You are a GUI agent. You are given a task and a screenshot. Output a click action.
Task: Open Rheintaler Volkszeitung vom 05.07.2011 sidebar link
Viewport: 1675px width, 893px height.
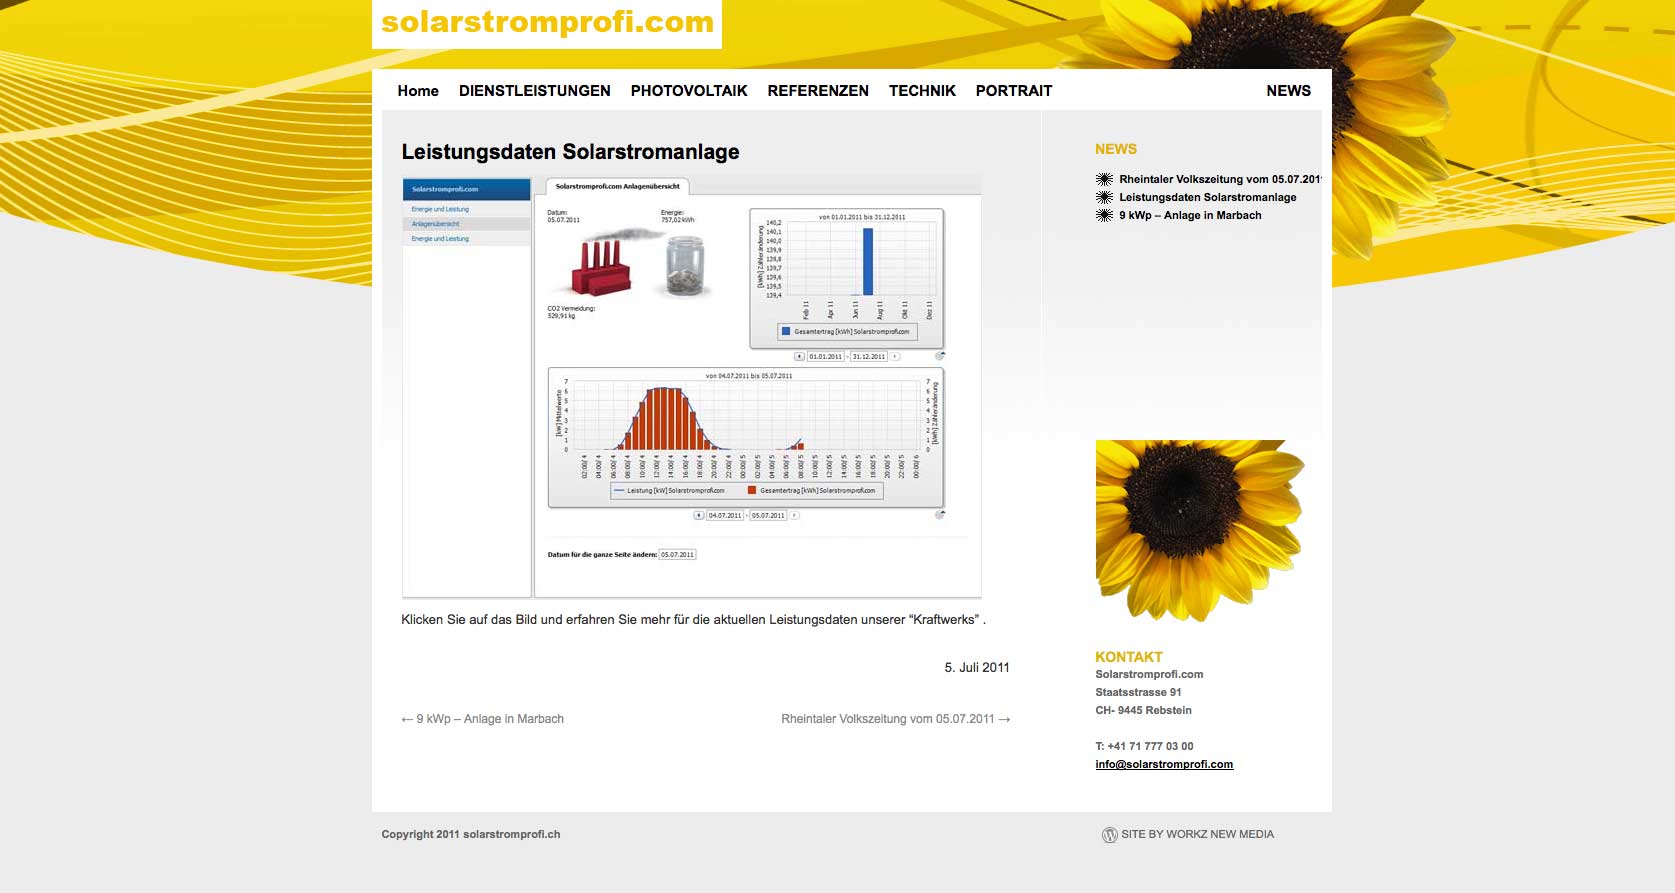pos(1220,180)
